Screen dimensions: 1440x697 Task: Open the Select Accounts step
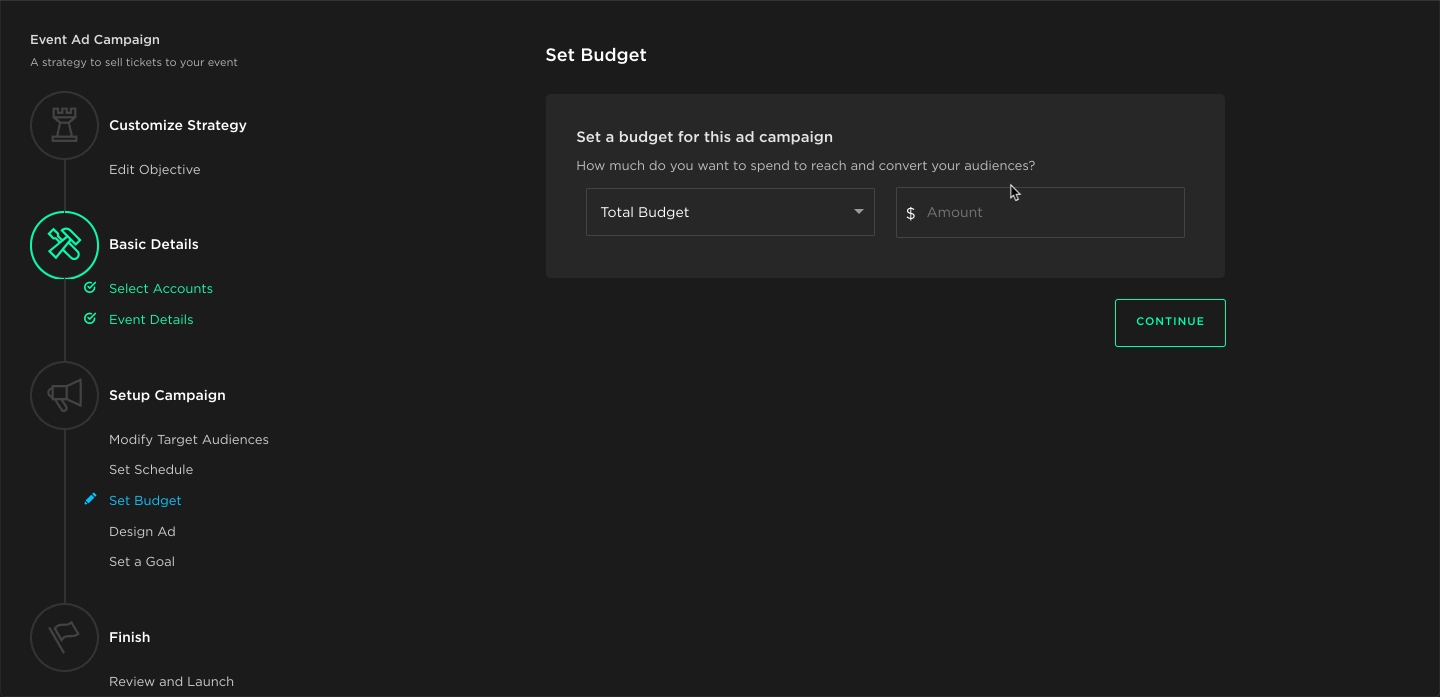pyautogui.click(x=161, y=289)
